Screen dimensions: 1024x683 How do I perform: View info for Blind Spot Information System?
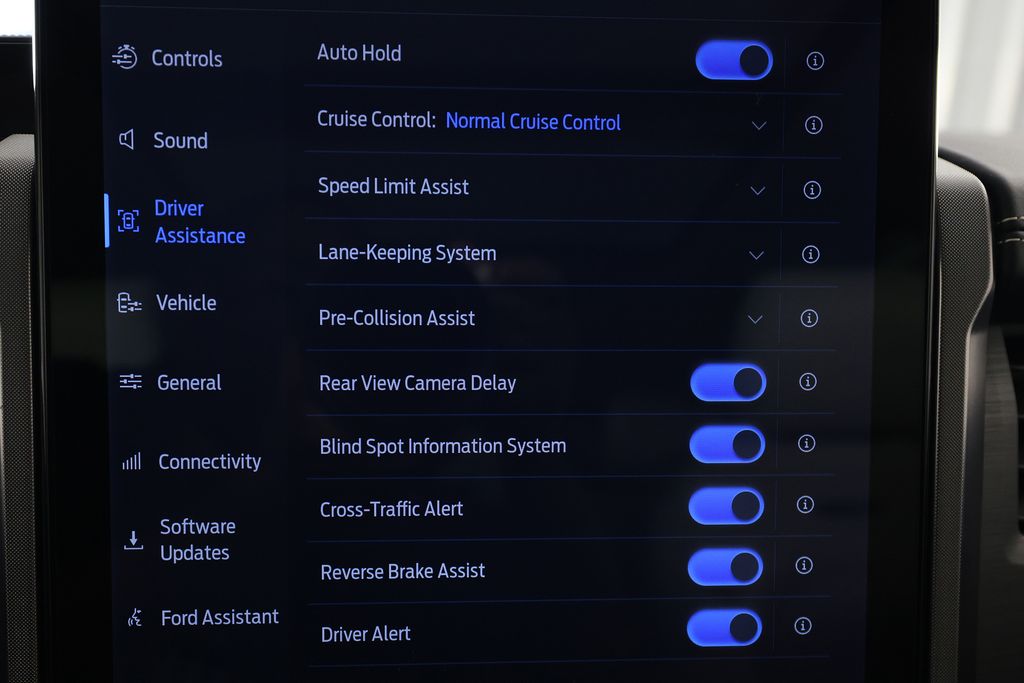pos(807,443)
